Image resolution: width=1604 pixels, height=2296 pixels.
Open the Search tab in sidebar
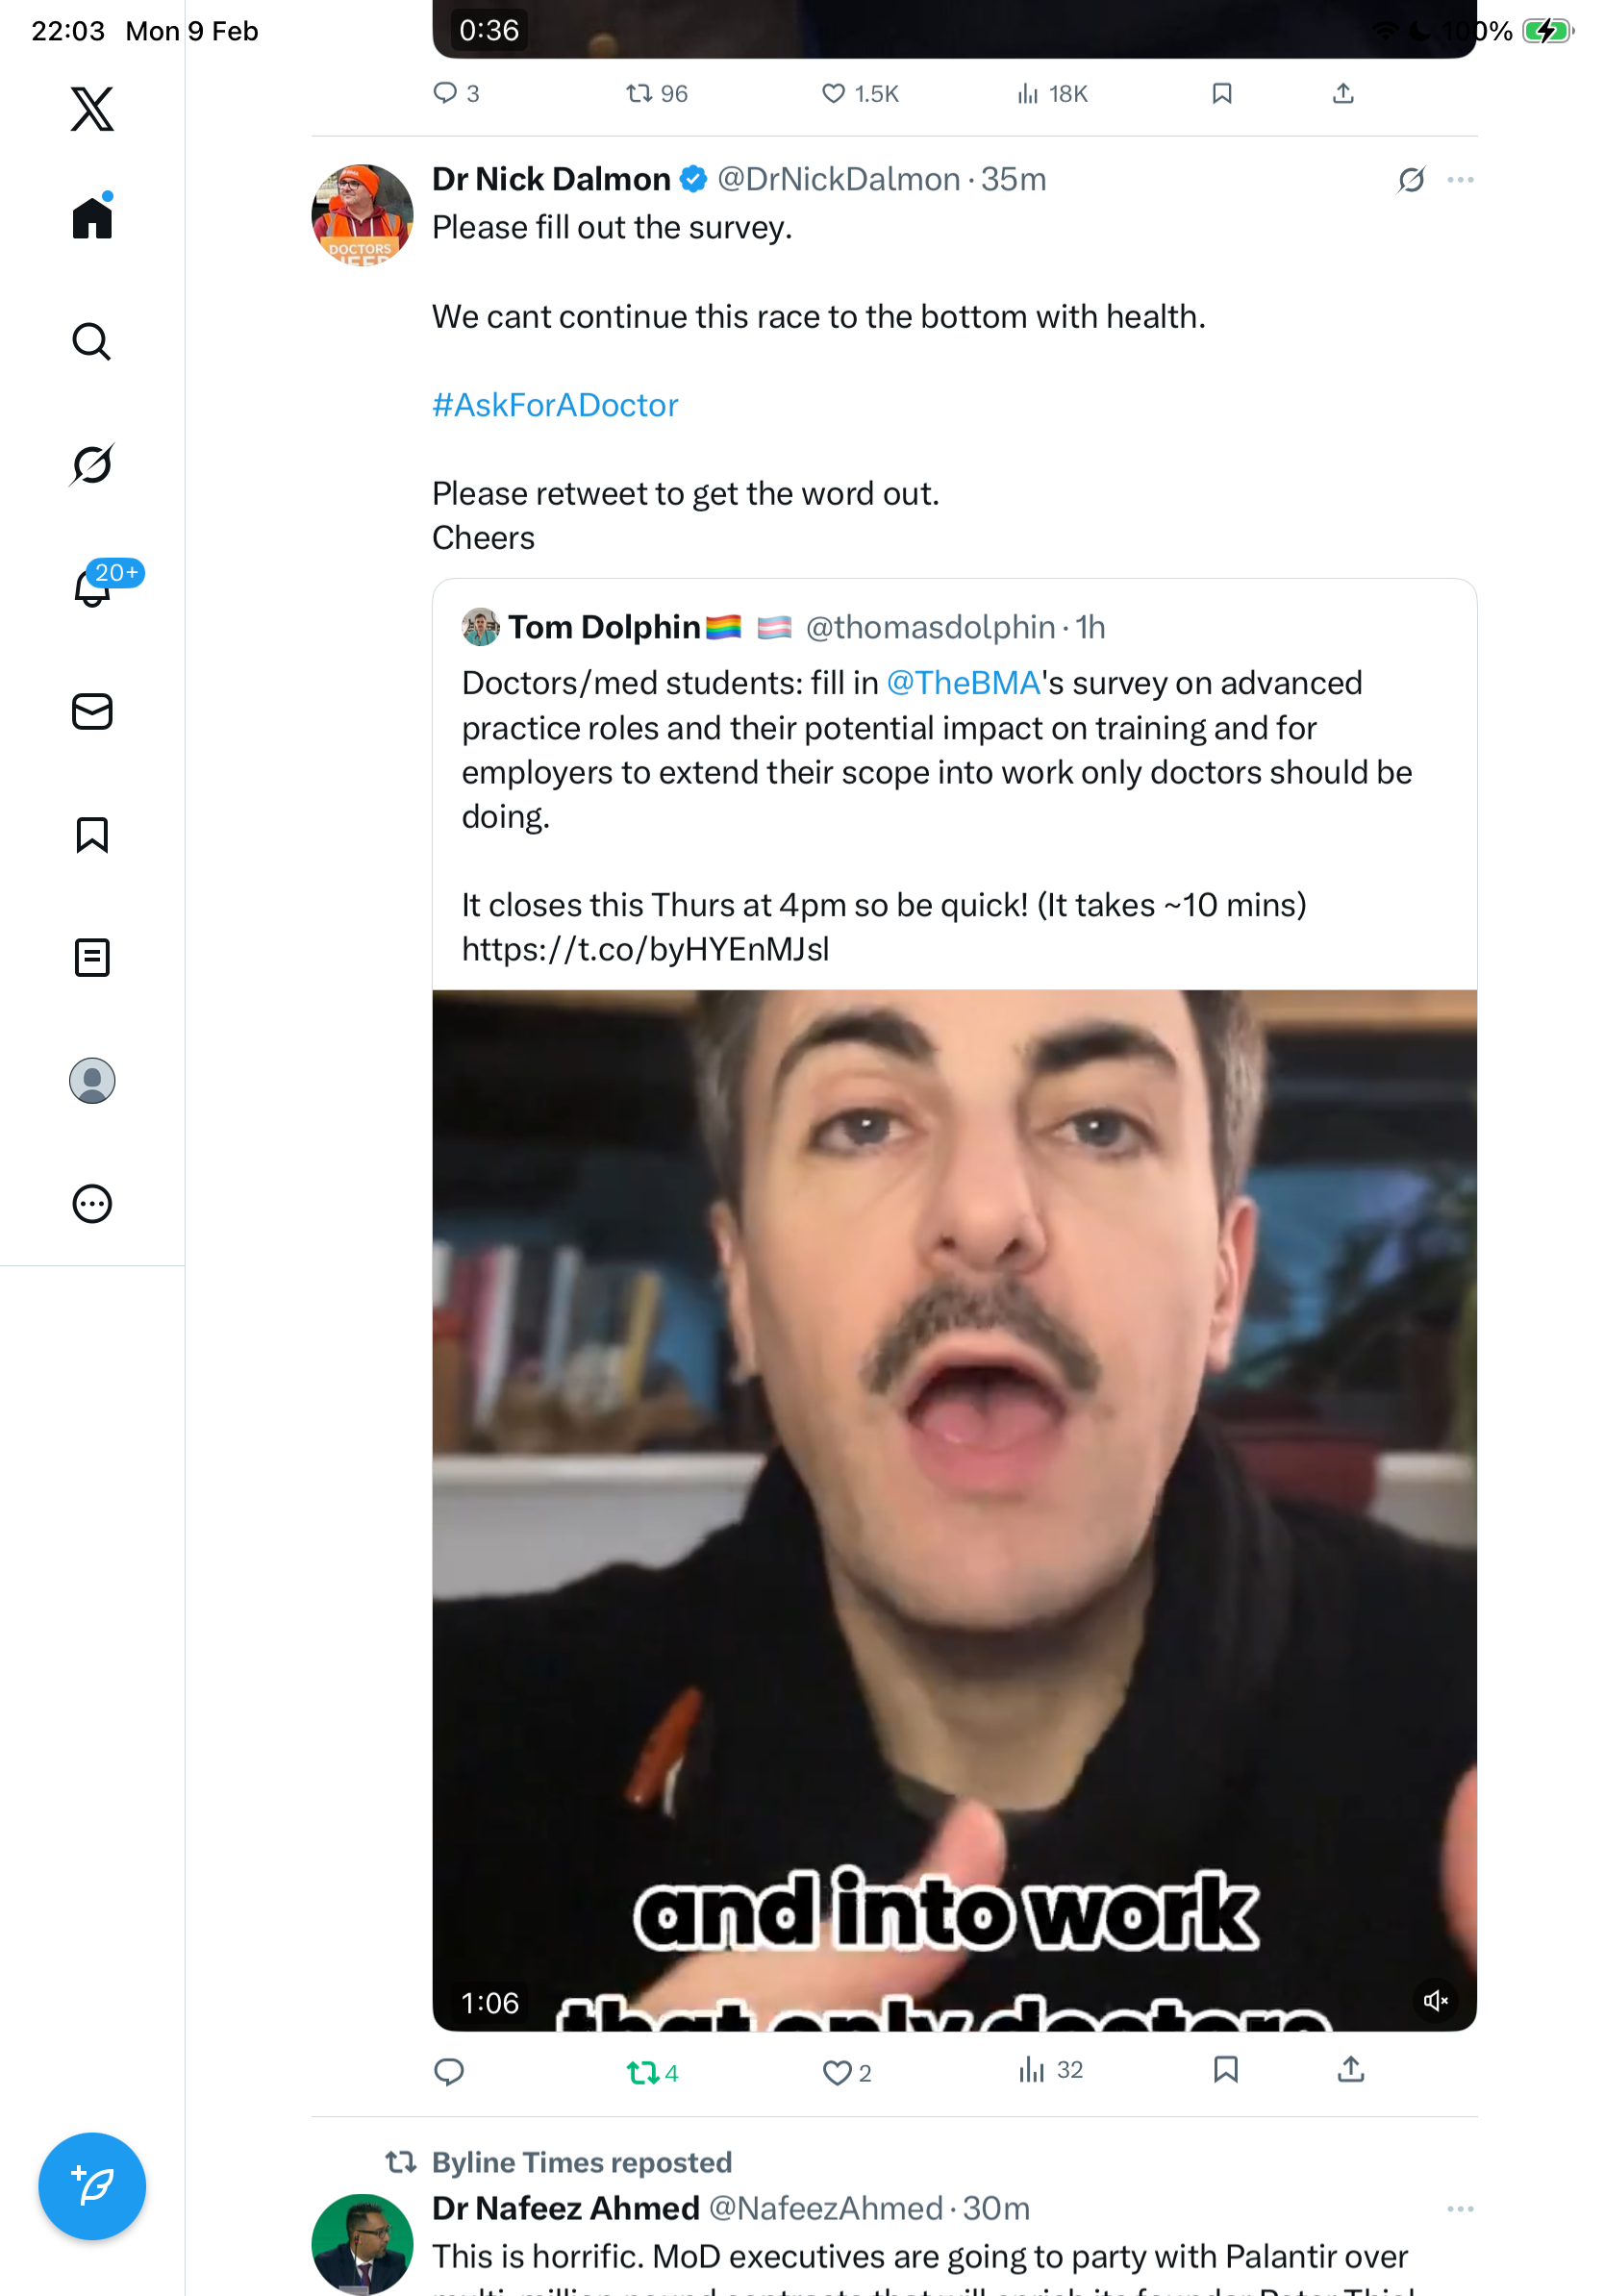click(x=92, y=341)
